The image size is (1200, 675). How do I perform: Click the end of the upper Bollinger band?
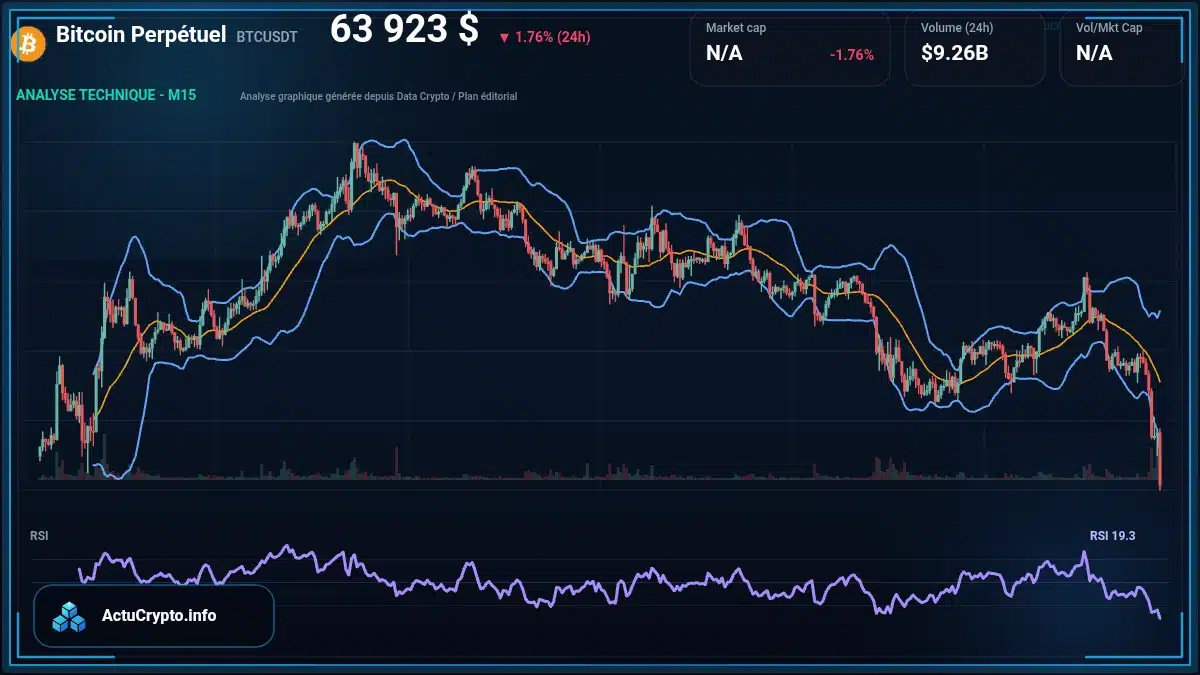(x=1160, y=311)
